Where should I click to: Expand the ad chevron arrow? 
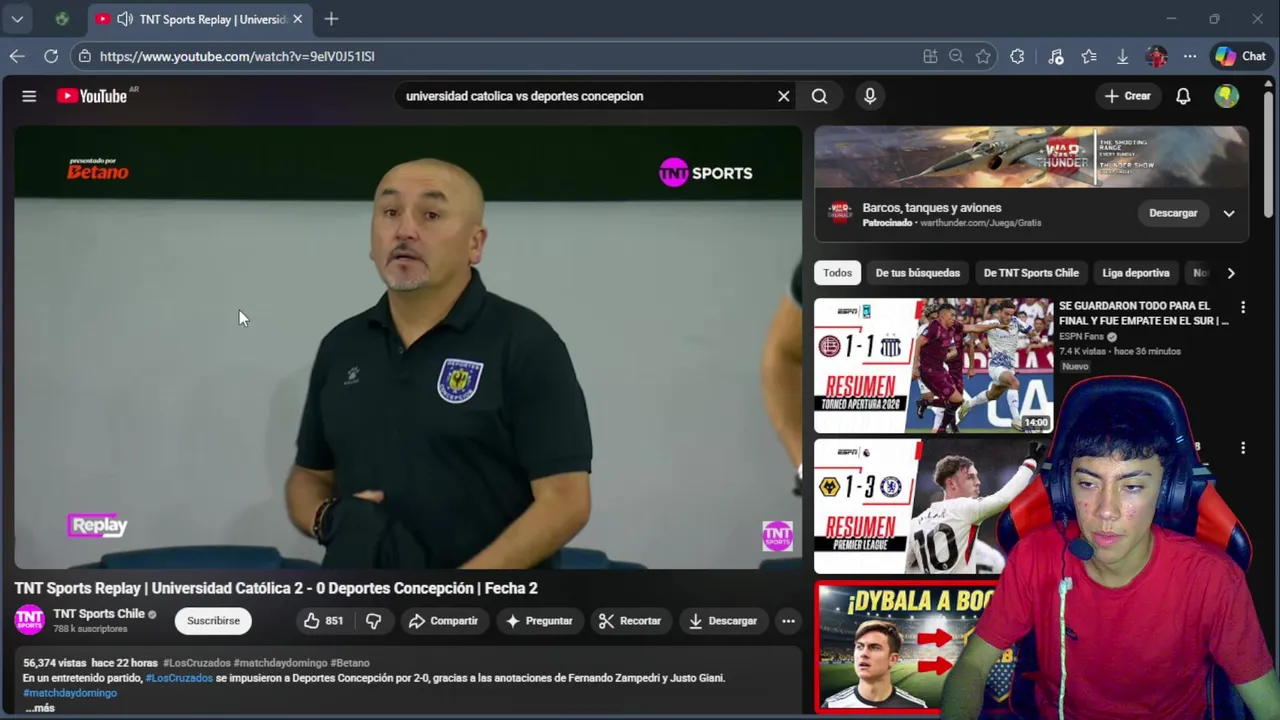click(x=1229, y=213)
